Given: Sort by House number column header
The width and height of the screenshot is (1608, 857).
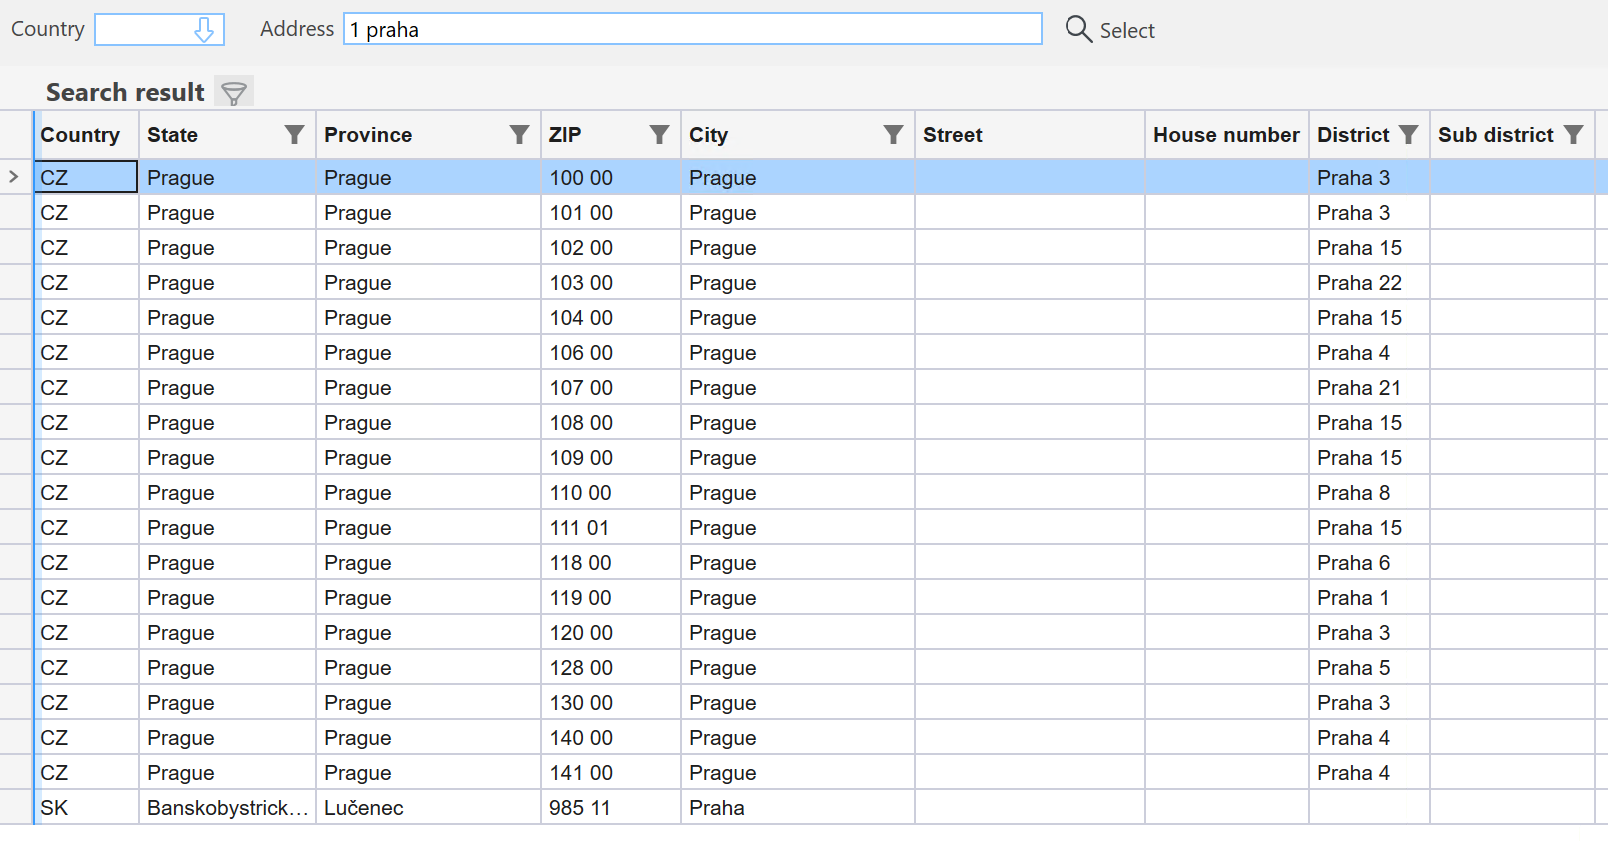Looking at the screenshot, I should click(1225, 135).
